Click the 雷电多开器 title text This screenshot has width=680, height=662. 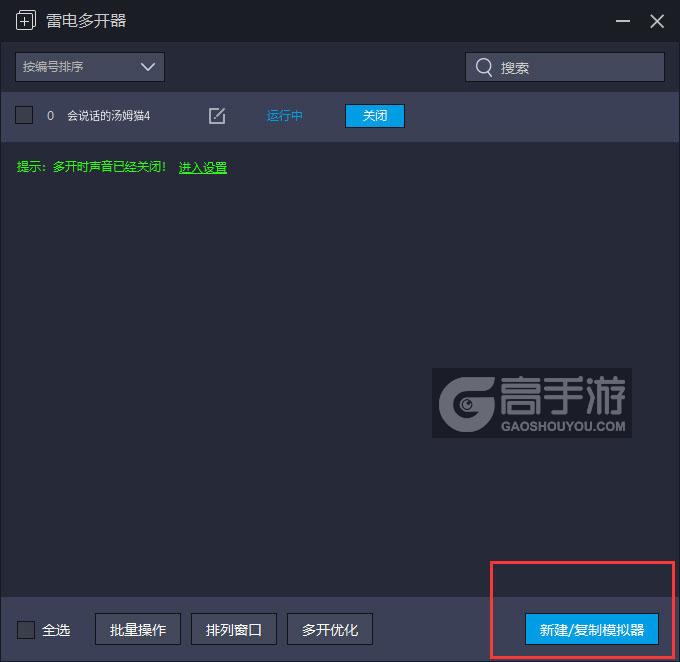pyautogui.click(x=86, y=21)
